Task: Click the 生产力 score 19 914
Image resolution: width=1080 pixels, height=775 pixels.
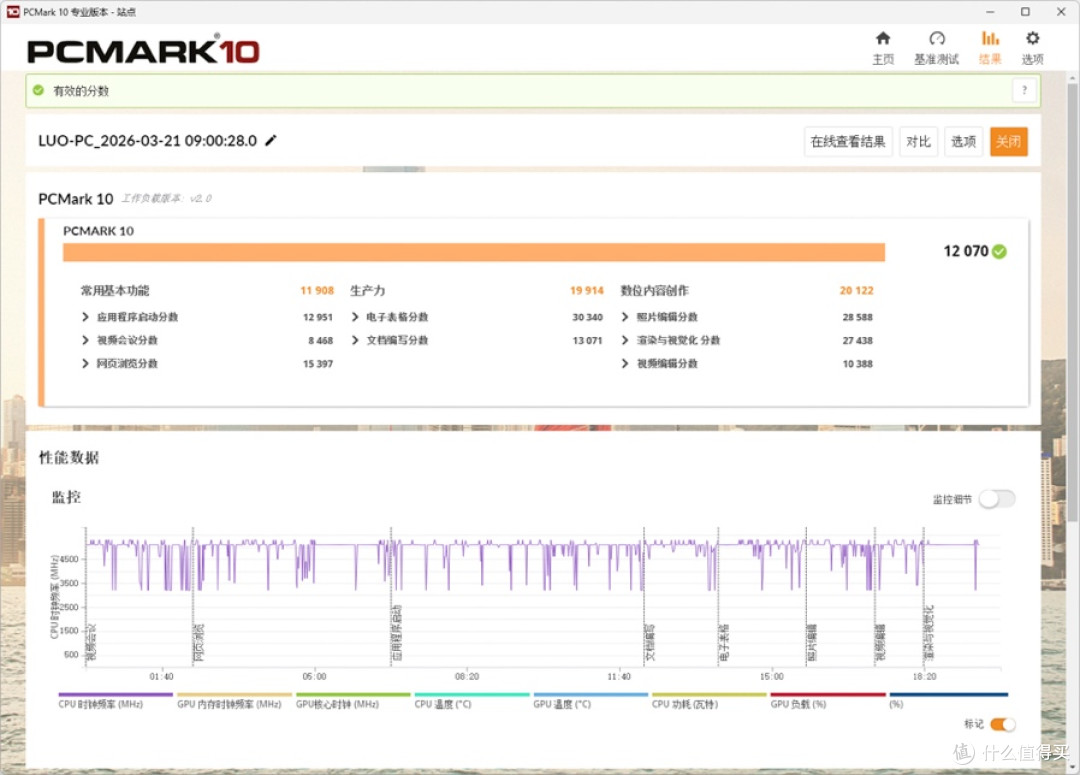Action: [x=587, y=291]
